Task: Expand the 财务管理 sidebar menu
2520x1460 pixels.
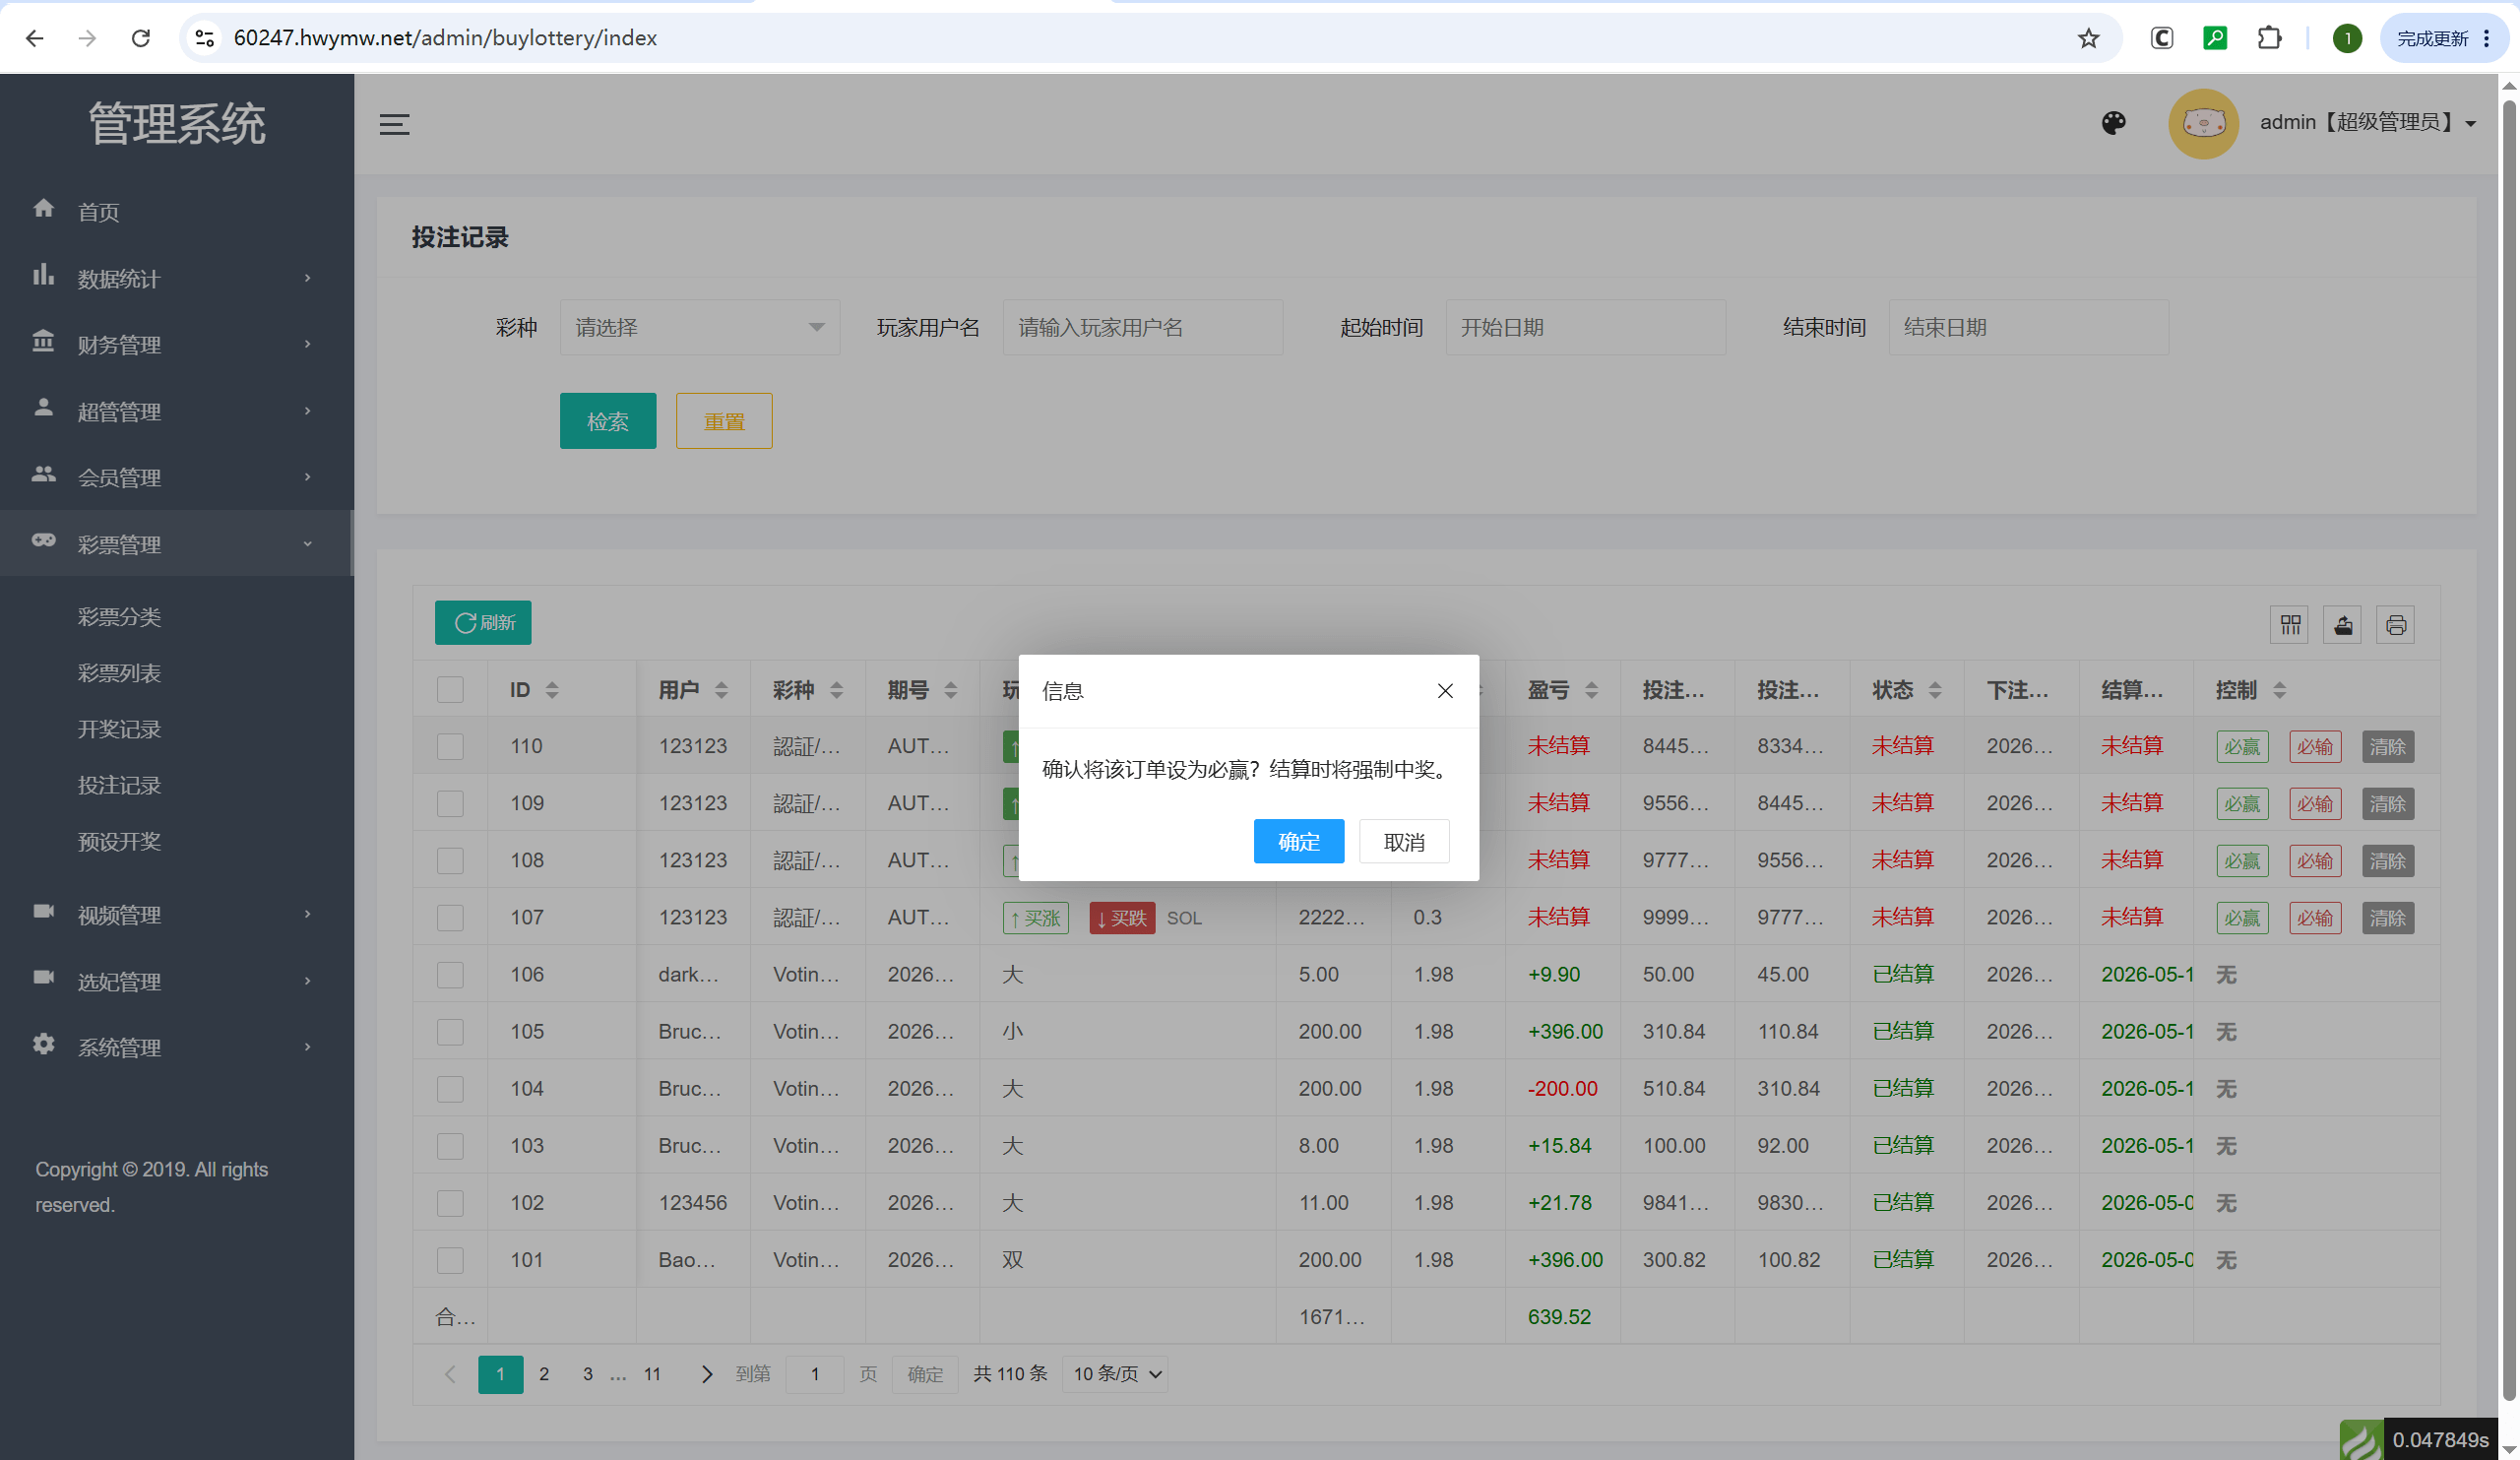Action: pyautogui.click(x=177, y=344)
